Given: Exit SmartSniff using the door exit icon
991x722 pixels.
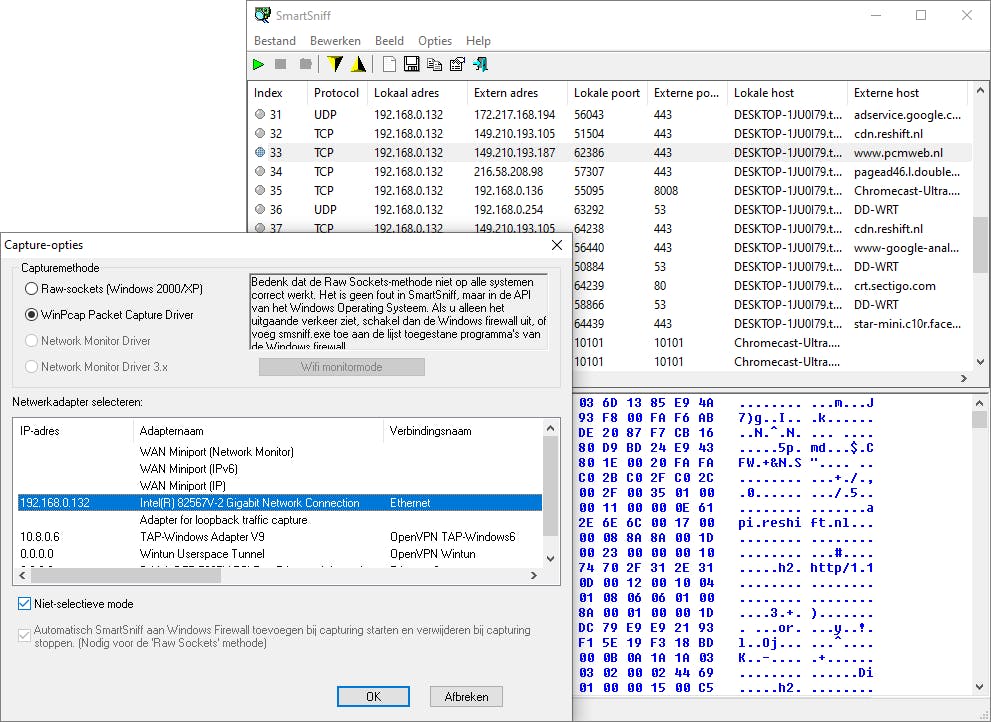Looking at the screenshot, I should click(x=480, y=63).
